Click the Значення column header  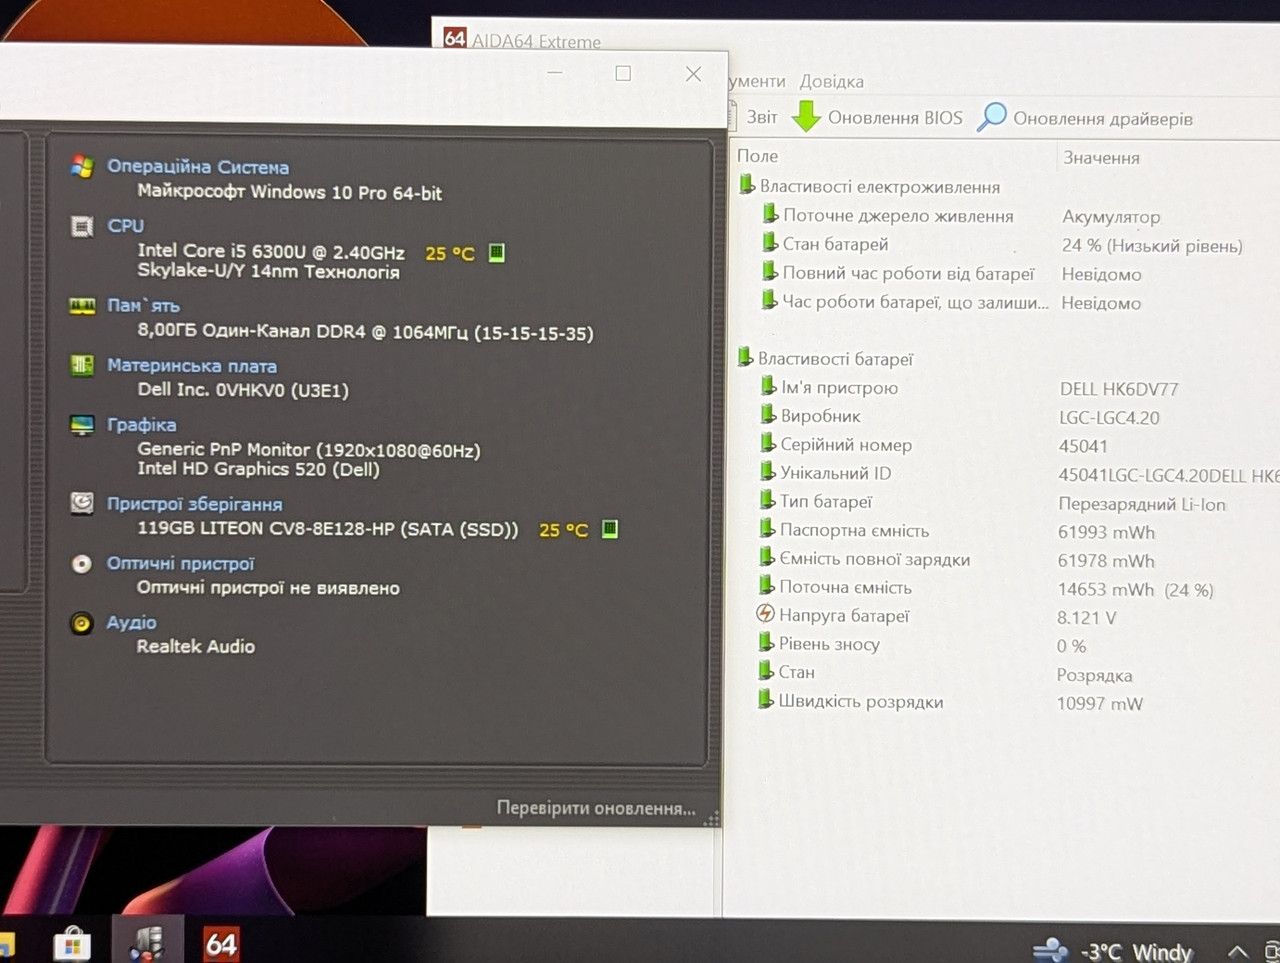pyautogui.click(x=1101, y=157)
